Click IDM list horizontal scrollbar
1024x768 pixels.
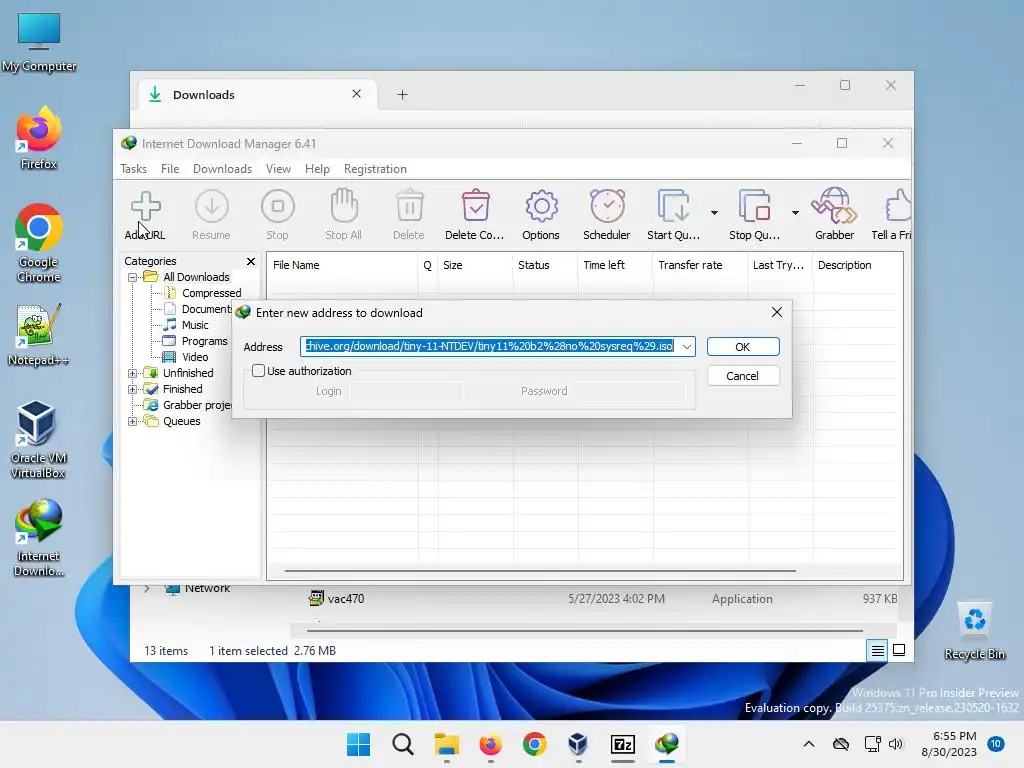(x=540, y=571)
